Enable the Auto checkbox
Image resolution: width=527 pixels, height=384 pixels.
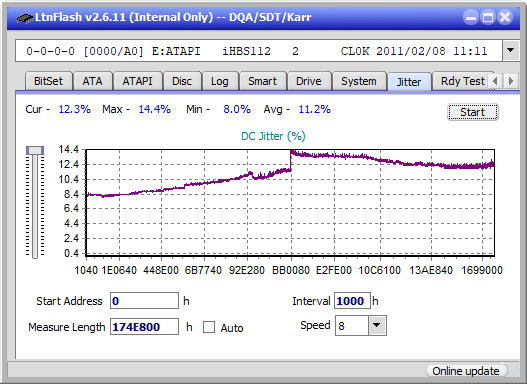(x=209, y=327)
